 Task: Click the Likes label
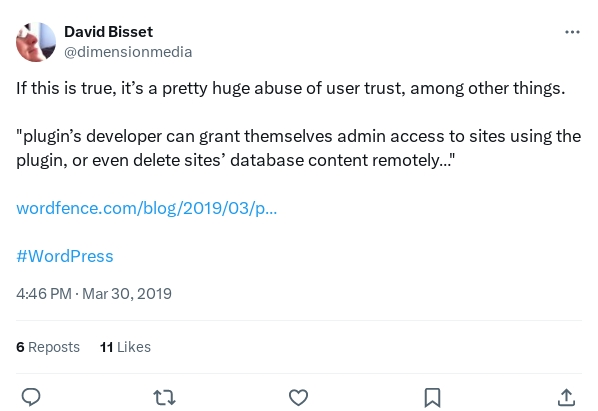134,347
